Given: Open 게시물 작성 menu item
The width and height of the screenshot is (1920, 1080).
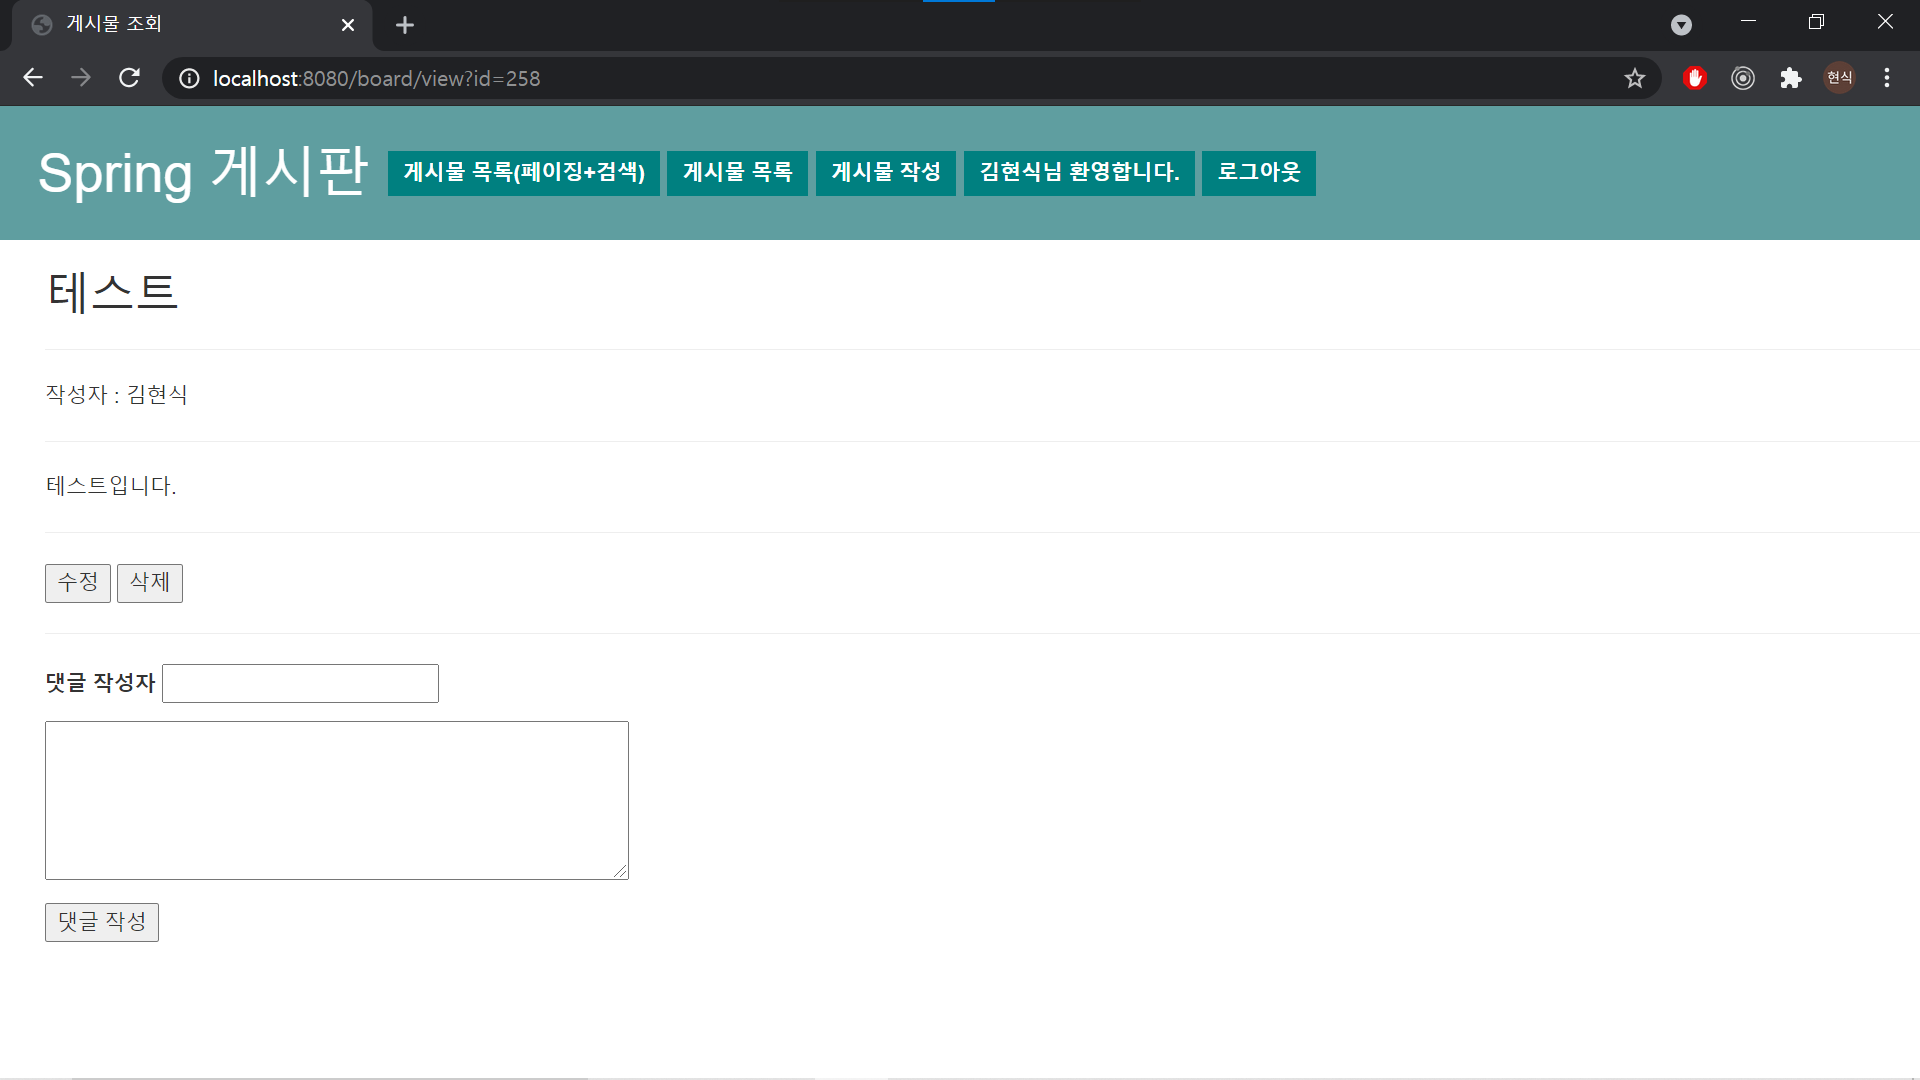Looking at the screenshot, I should (886, 172).
